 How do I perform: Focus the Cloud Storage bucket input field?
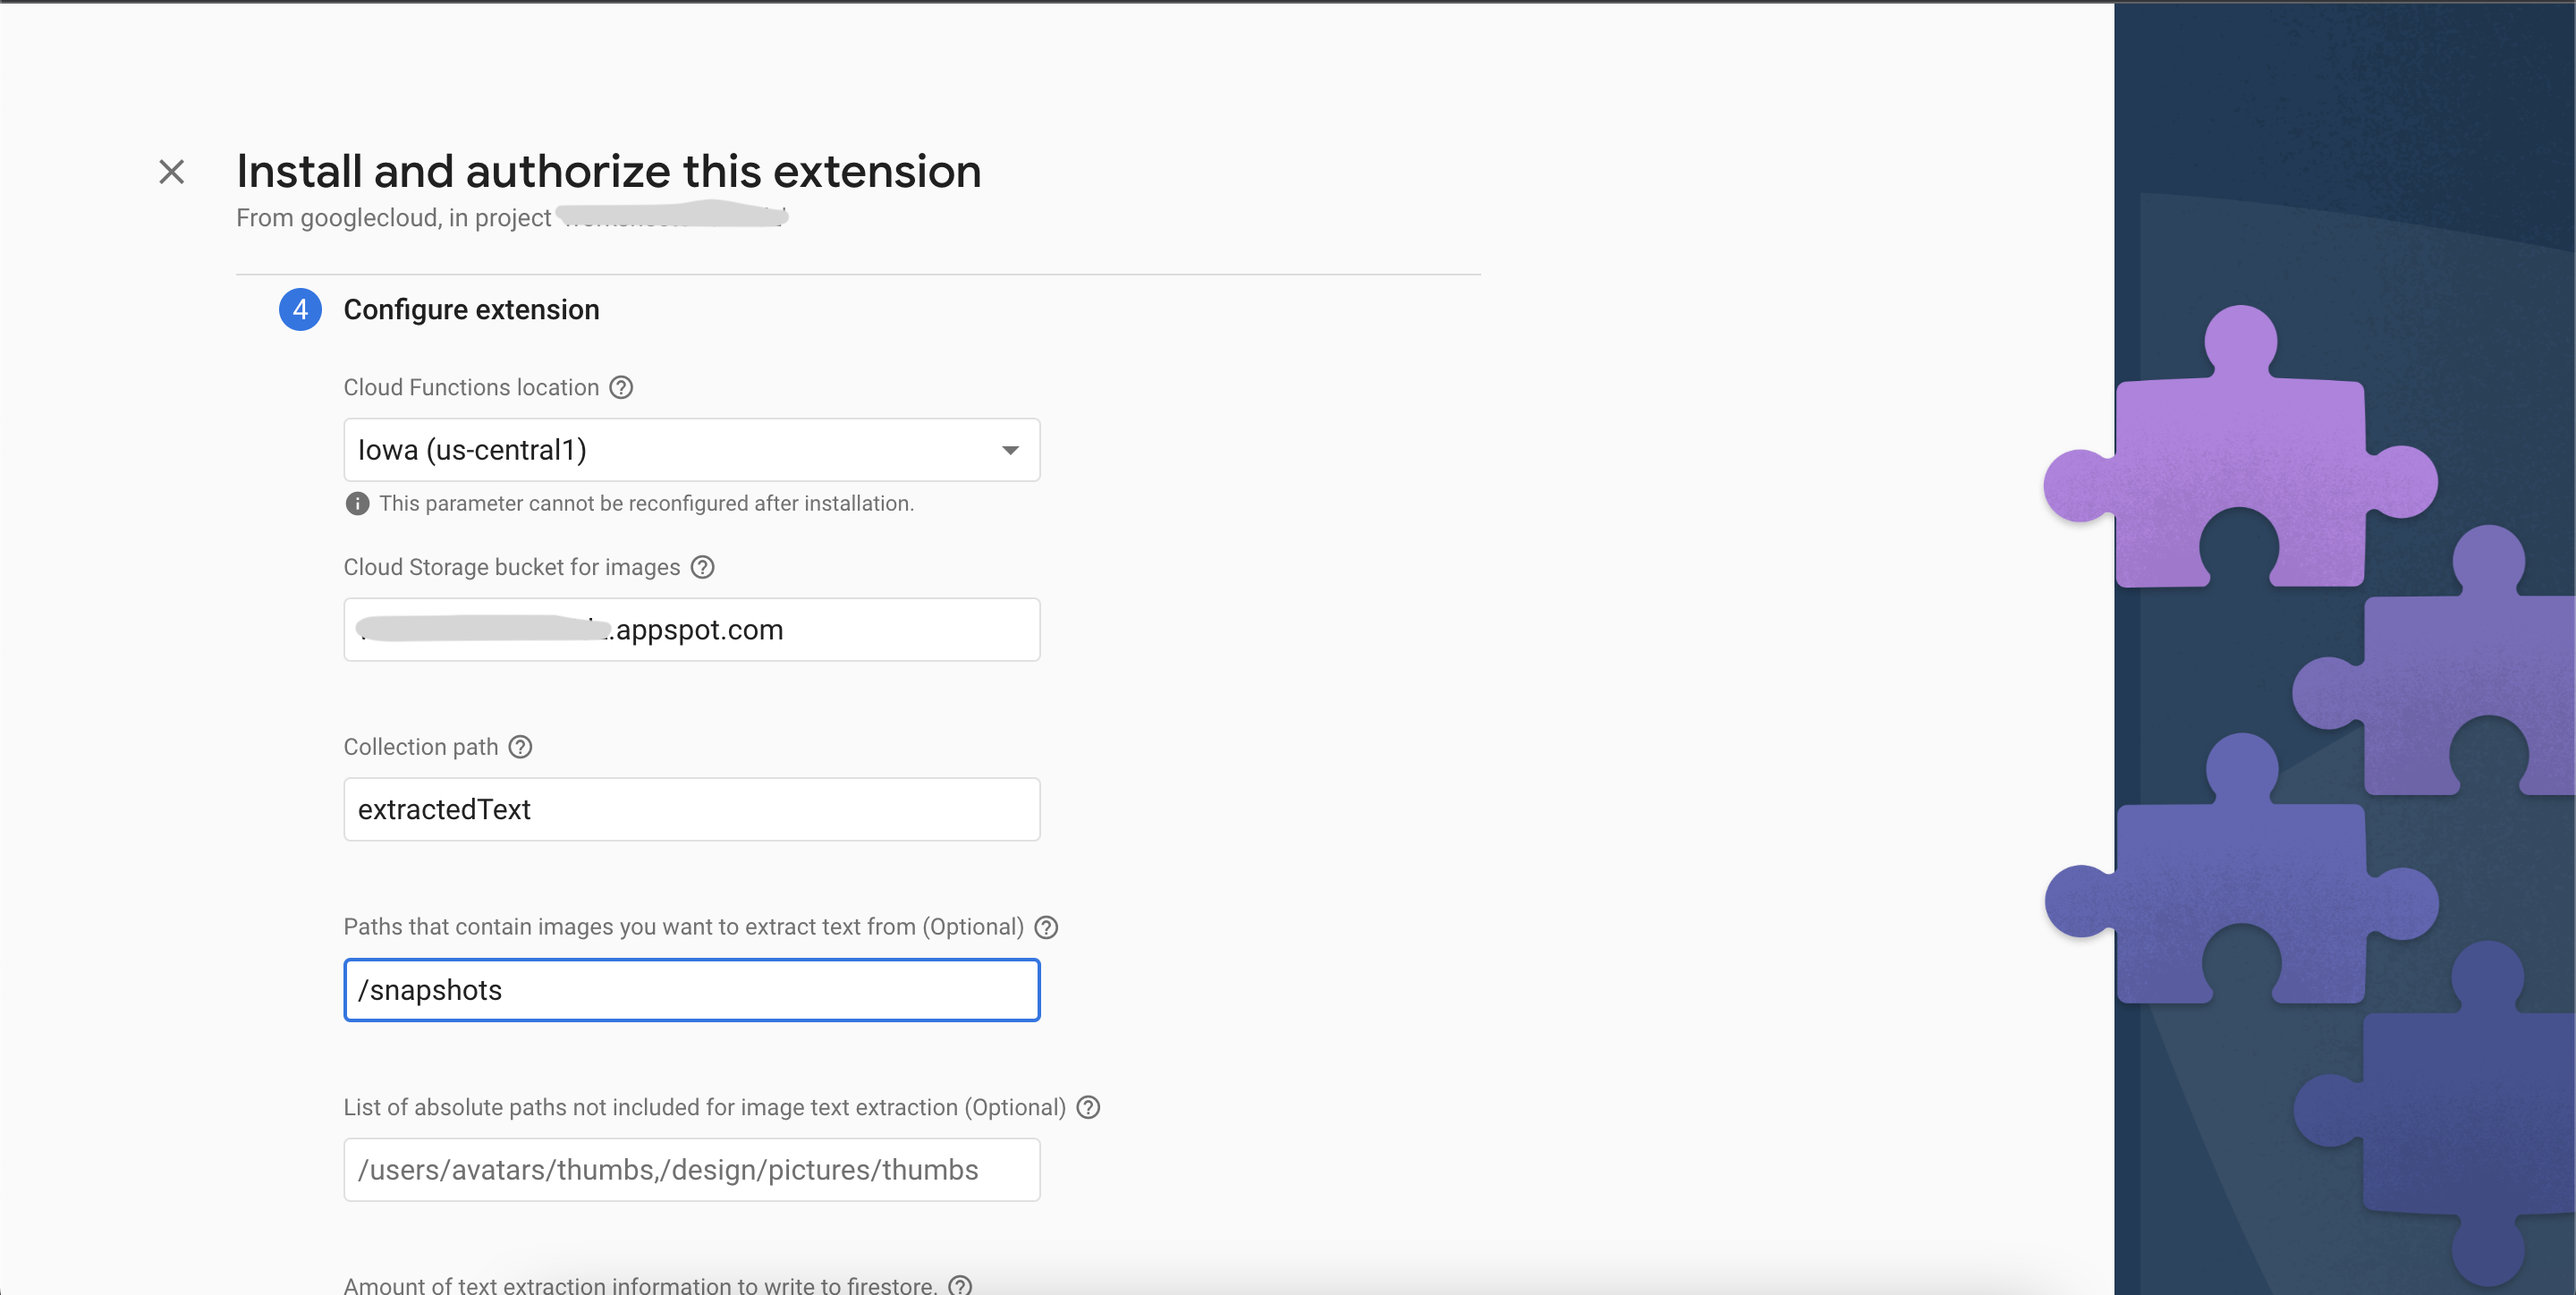click(x=692, y=629)
